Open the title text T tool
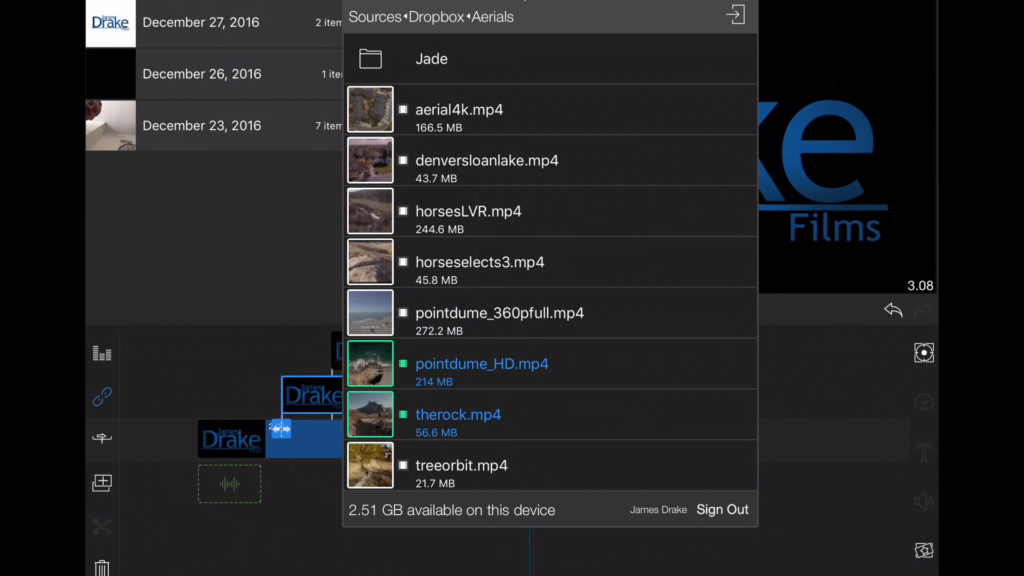The width and height of the screenshot is (1024, 576). 923,452
